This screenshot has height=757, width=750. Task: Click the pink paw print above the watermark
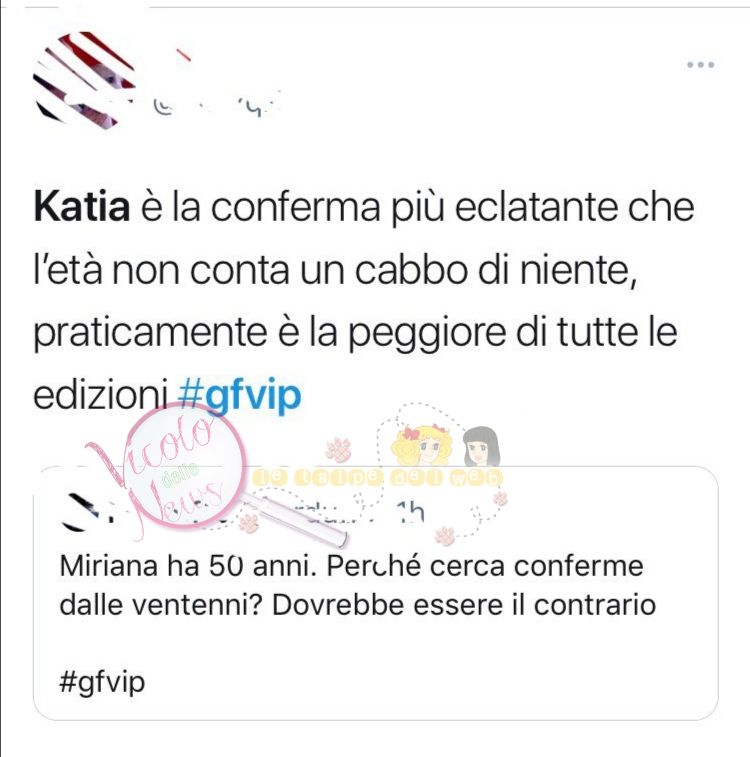[338, 449]
